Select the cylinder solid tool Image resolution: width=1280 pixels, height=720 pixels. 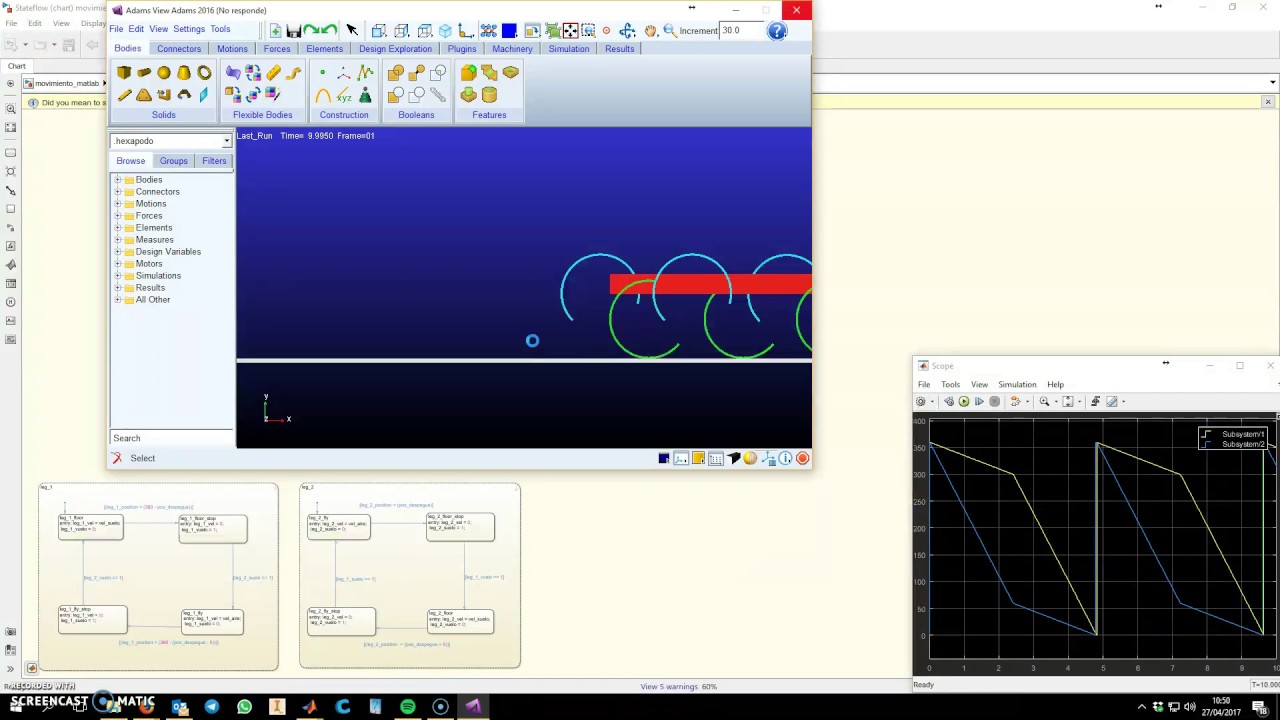point(144,73)
